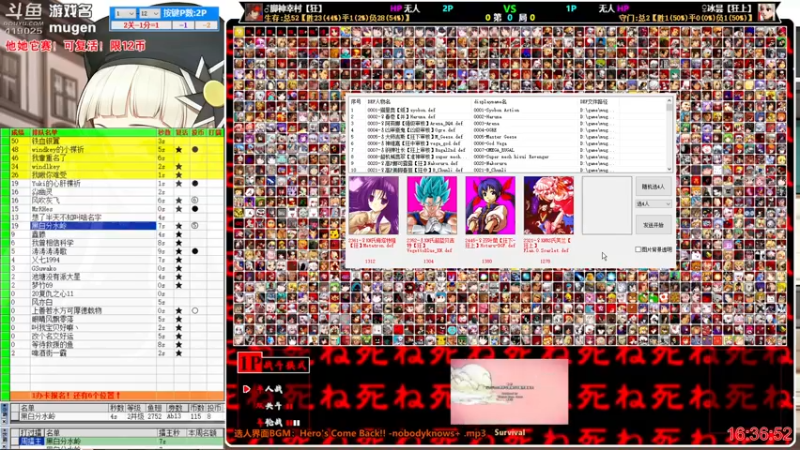Image resolution: width=800 pixels, height=450 pixels.
Task: Click the 序号 column header
Action: point(356,102)
